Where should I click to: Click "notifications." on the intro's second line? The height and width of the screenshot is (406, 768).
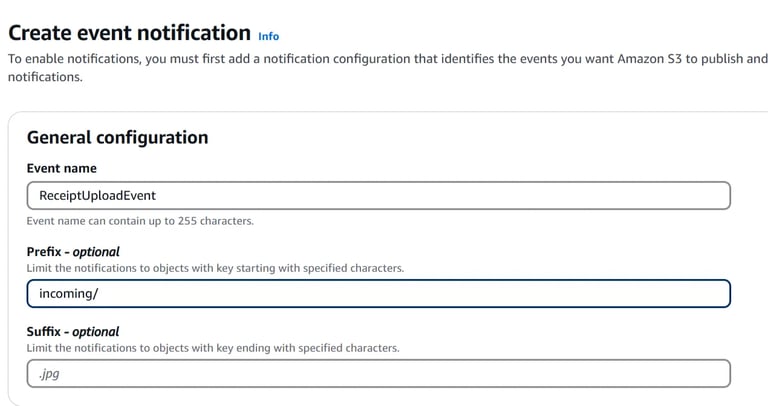[x=45, y=77]
